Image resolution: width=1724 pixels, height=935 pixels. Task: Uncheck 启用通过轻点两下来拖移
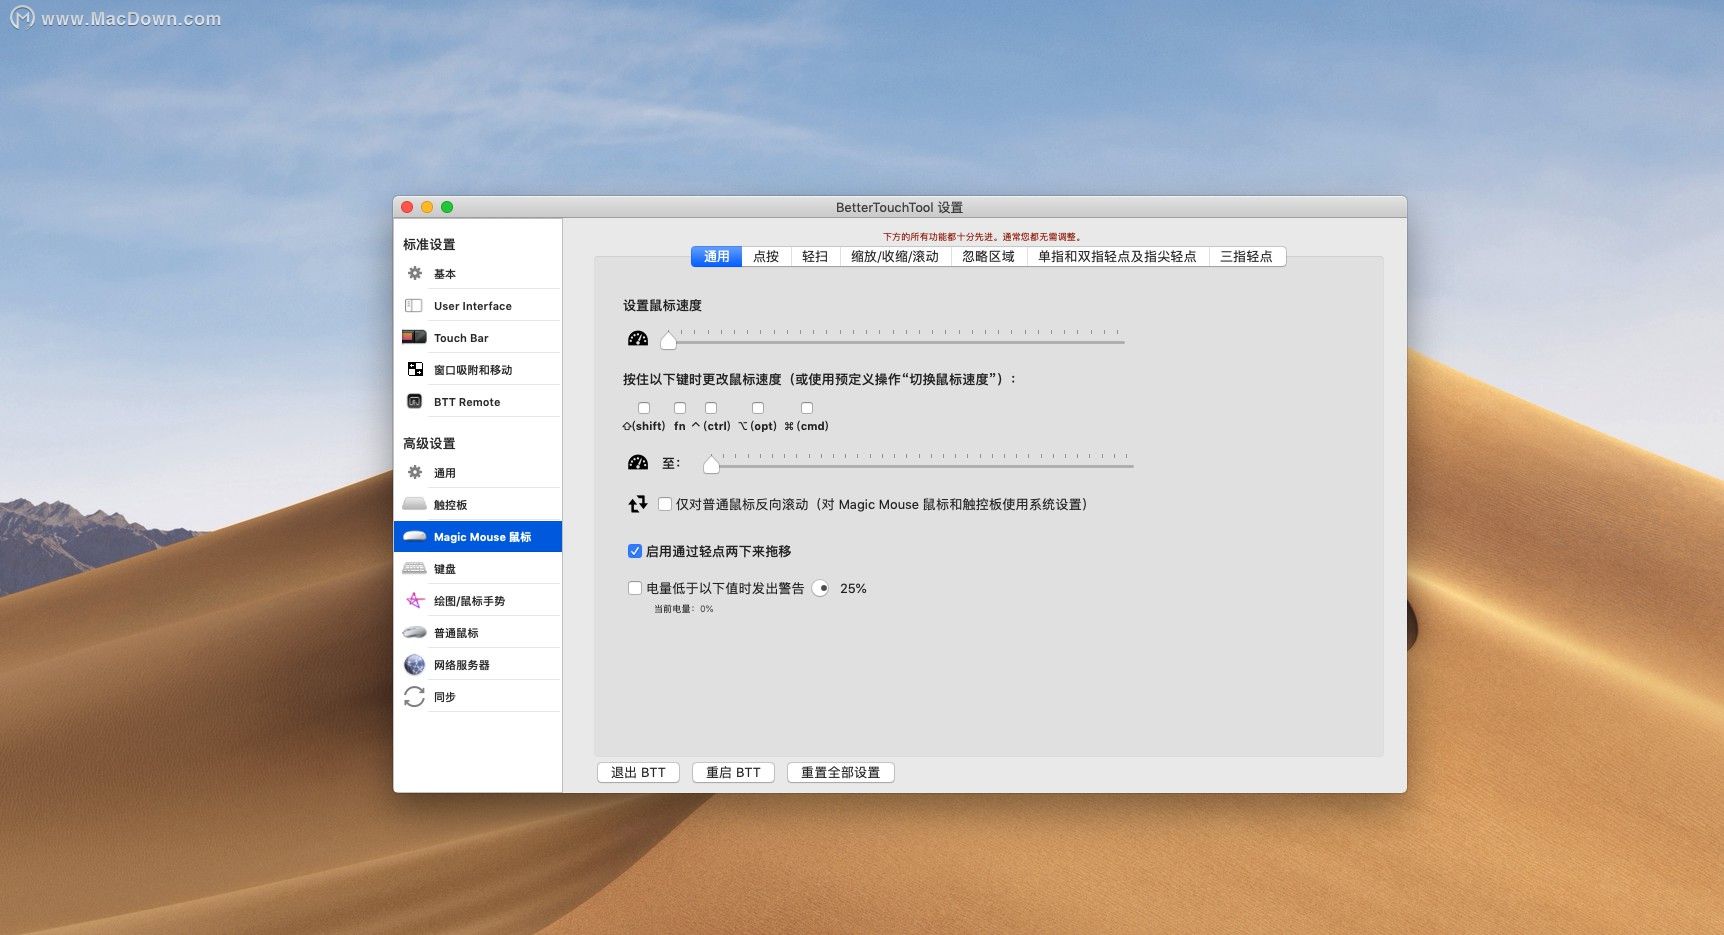pyautogui.click(x=635, y=551)
